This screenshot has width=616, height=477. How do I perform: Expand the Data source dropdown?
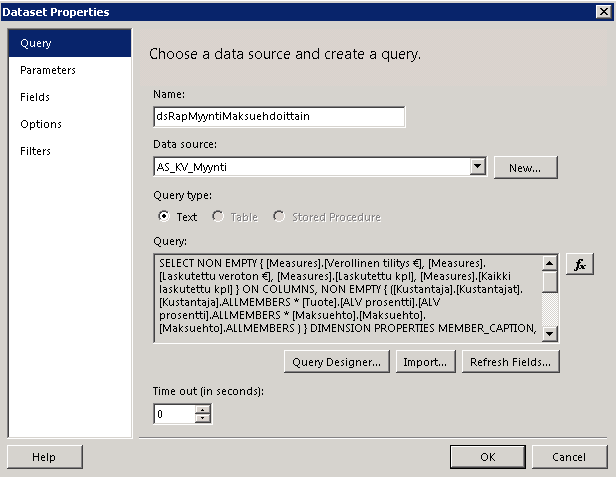pyautogui.click(x=477, y=167)
